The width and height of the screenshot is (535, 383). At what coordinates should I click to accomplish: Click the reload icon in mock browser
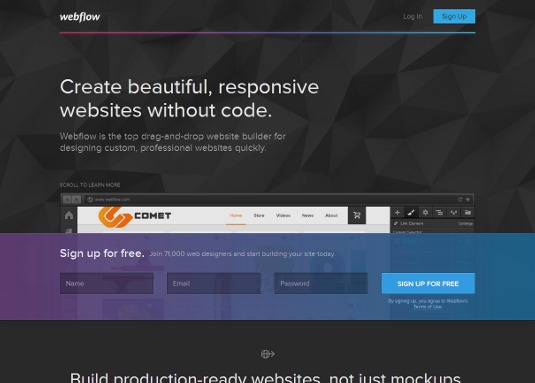[x=460, y=199]
